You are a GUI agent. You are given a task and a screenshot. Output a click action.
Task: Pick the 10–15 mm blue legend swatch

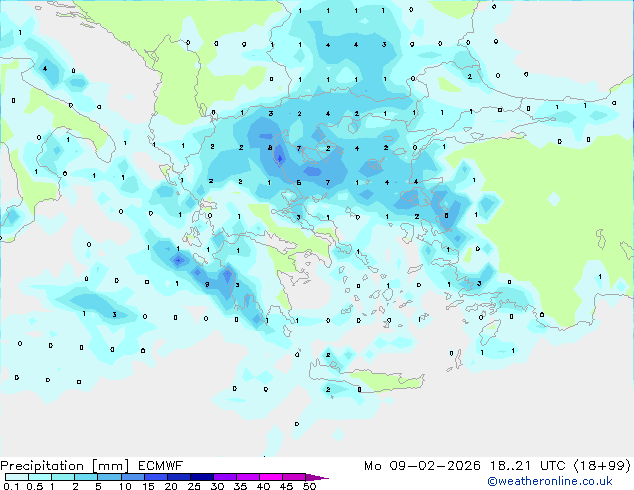[x=133, y=477]
